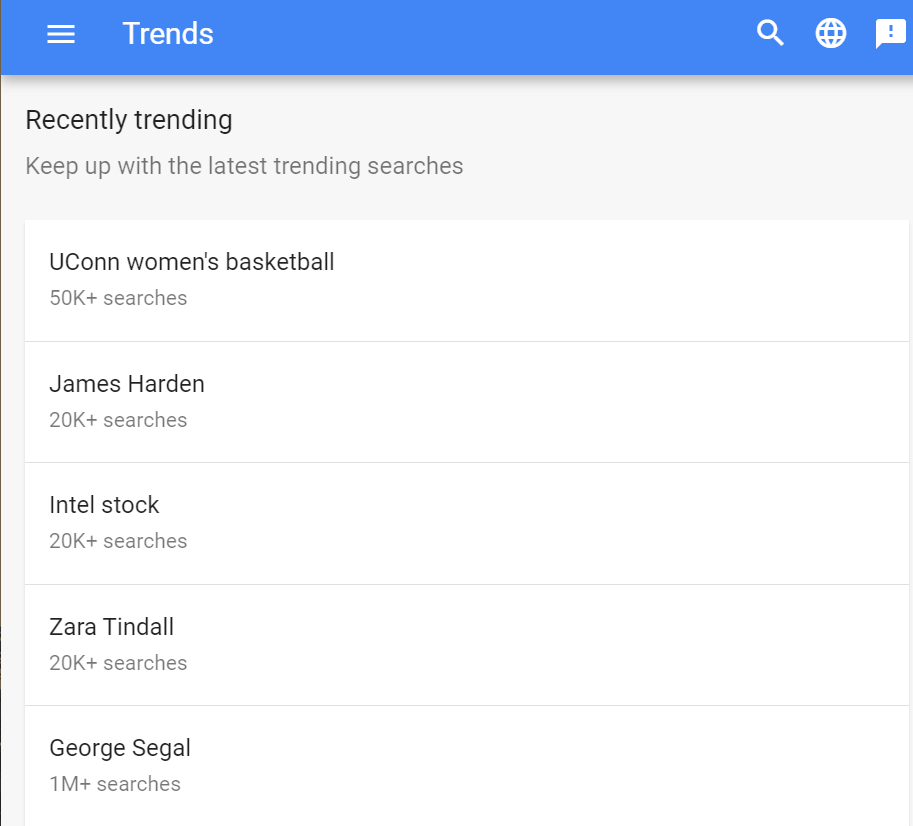Click the search magnifier icon

tap(770, 33)
